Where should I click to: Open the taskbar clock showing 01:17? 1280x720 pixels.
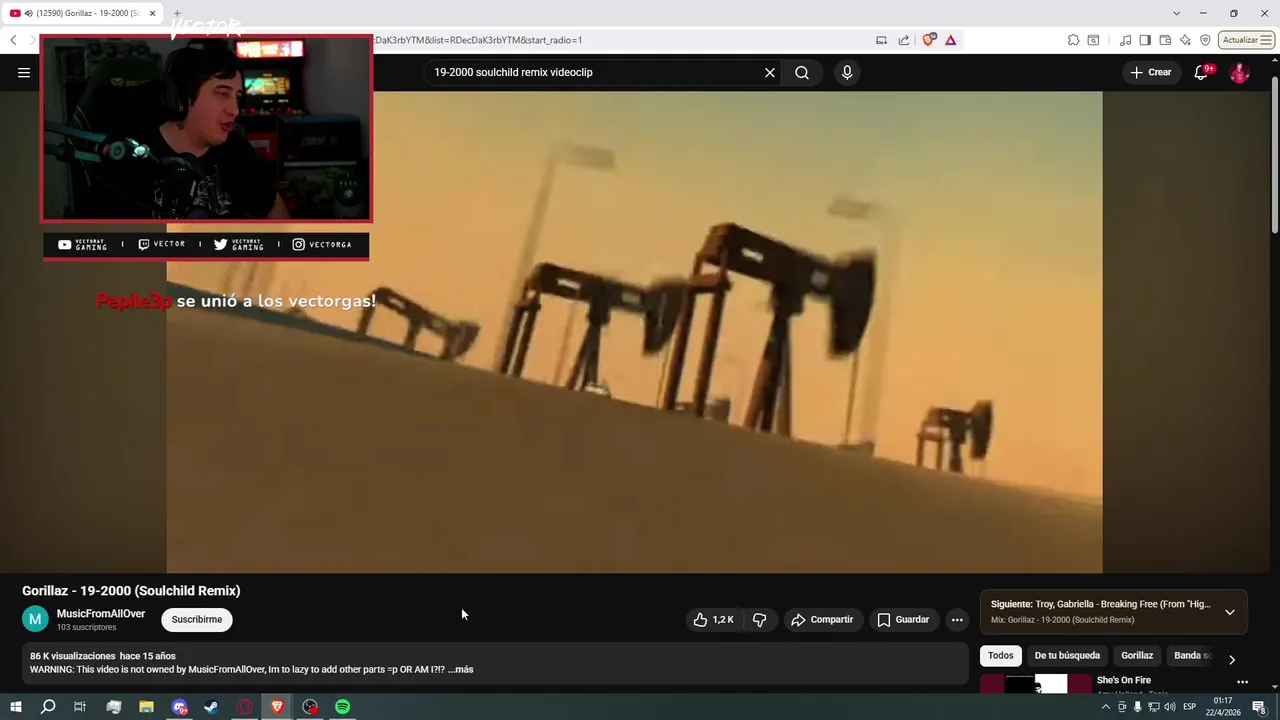point(1223,707)
